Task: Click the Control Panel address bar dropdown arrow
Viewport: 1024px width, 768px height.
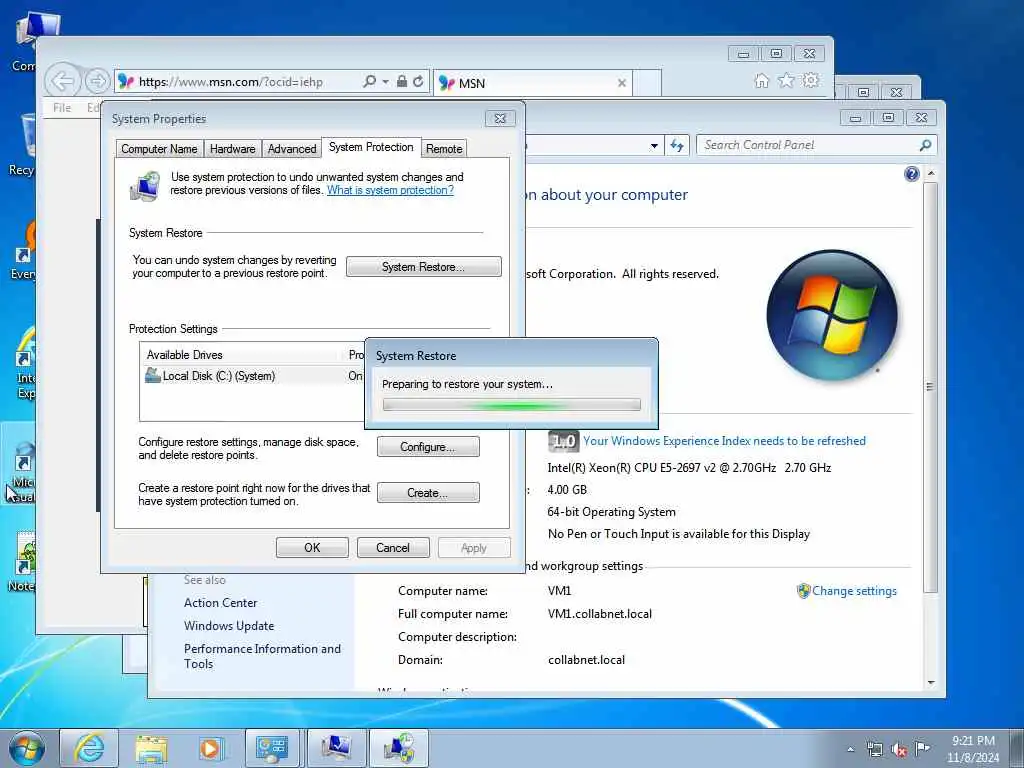Action: [654, 146]
